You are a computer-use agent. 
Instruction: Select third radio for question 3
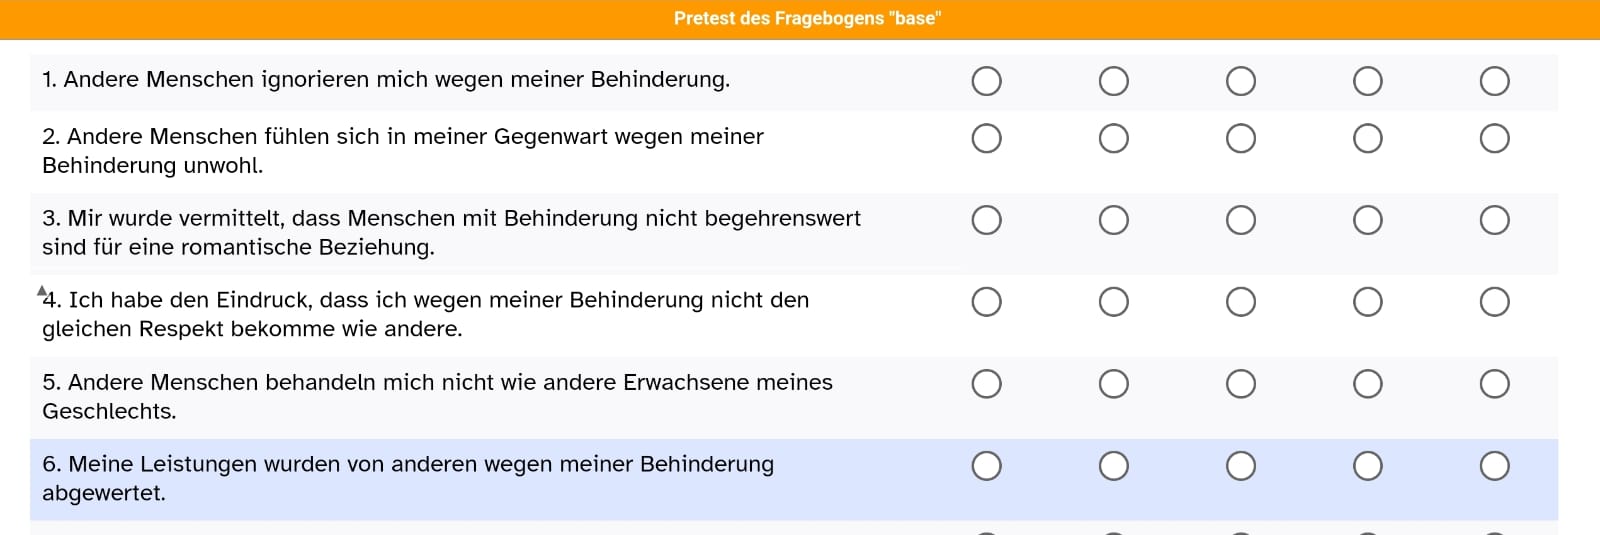[1240, 220]
